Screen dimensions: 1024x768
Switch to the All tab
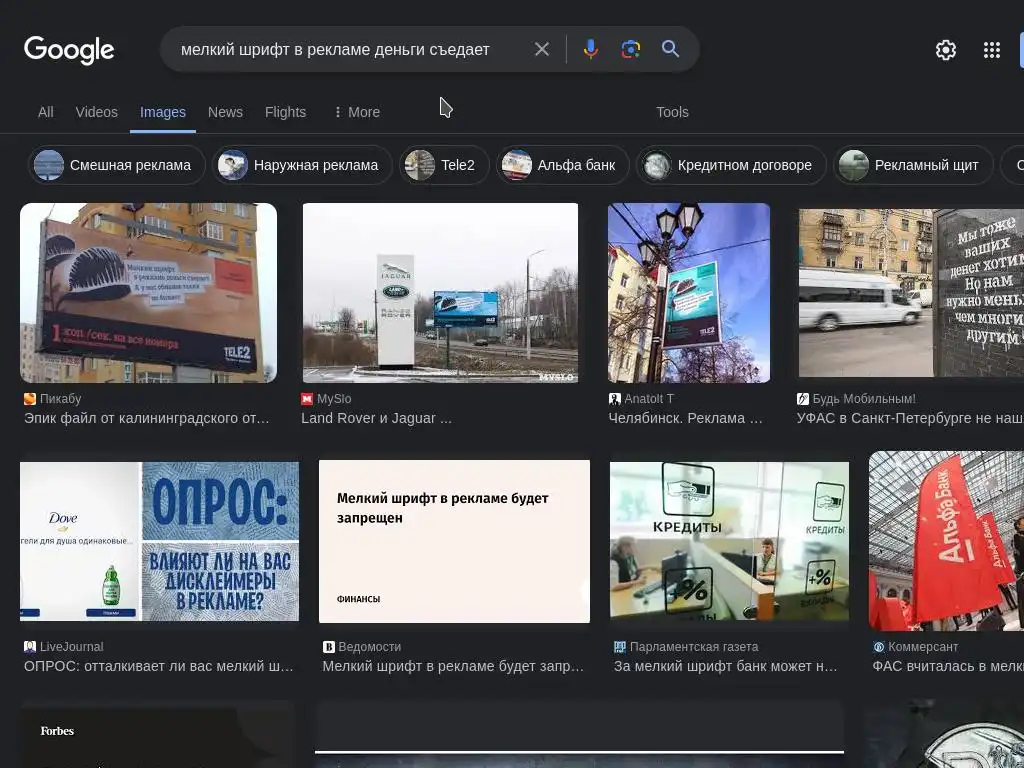click(46, 112)
